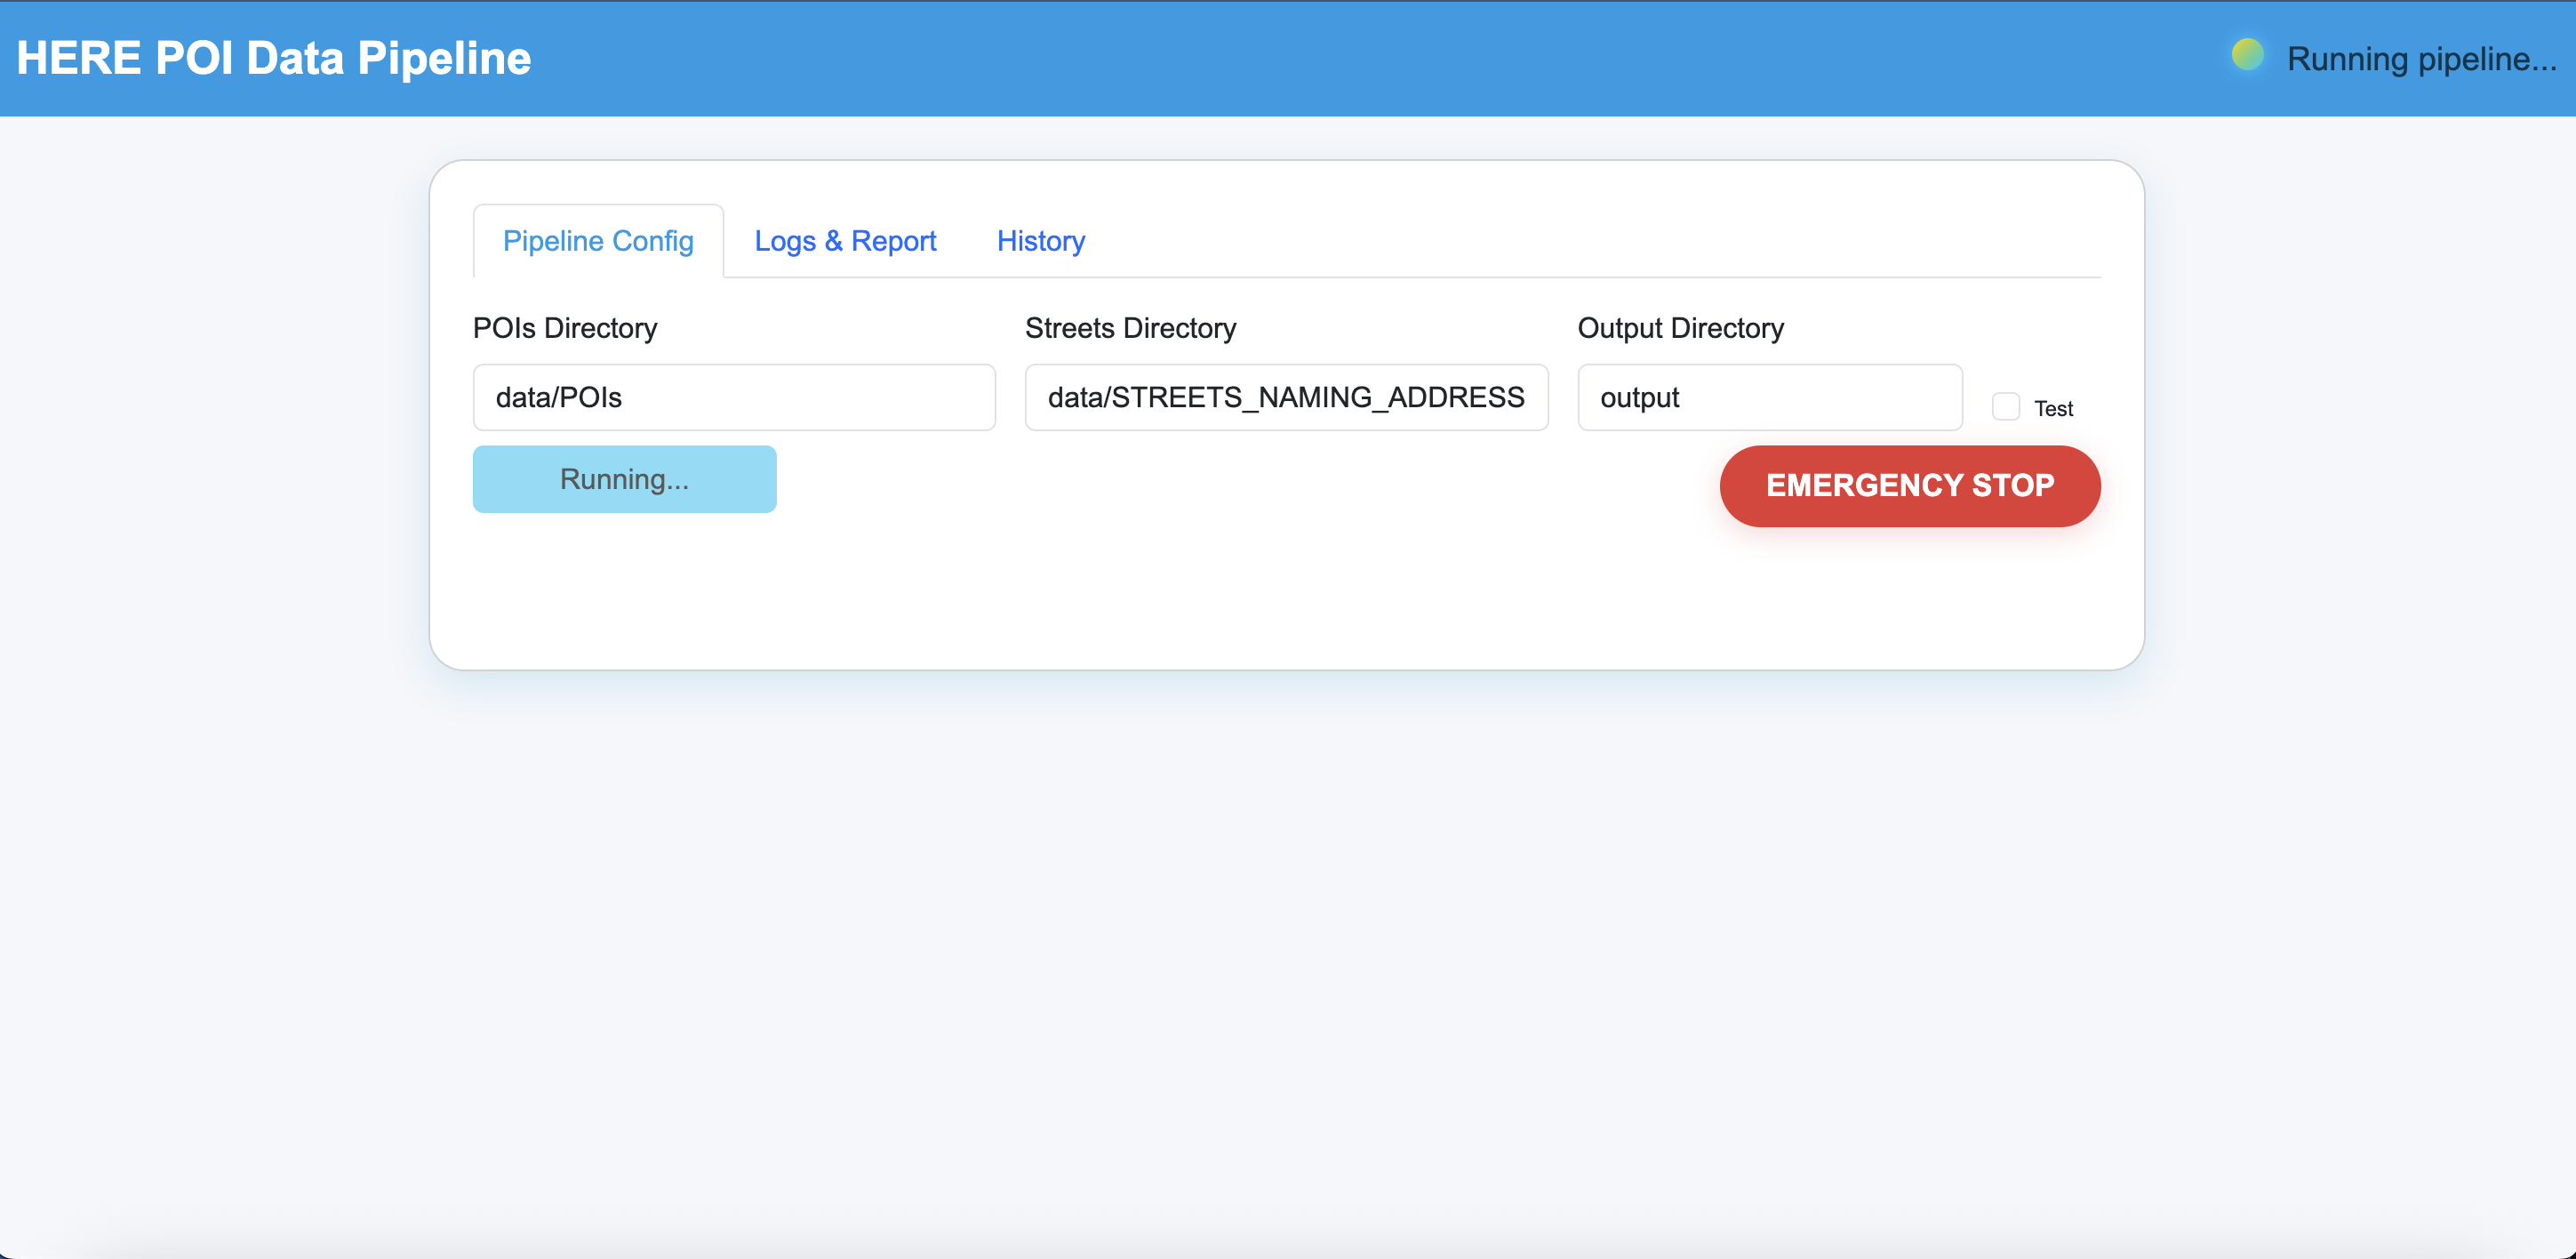2576x1259 pixels.
Task: Click the Running pipeline... status text
Action: click(2421, 59)
